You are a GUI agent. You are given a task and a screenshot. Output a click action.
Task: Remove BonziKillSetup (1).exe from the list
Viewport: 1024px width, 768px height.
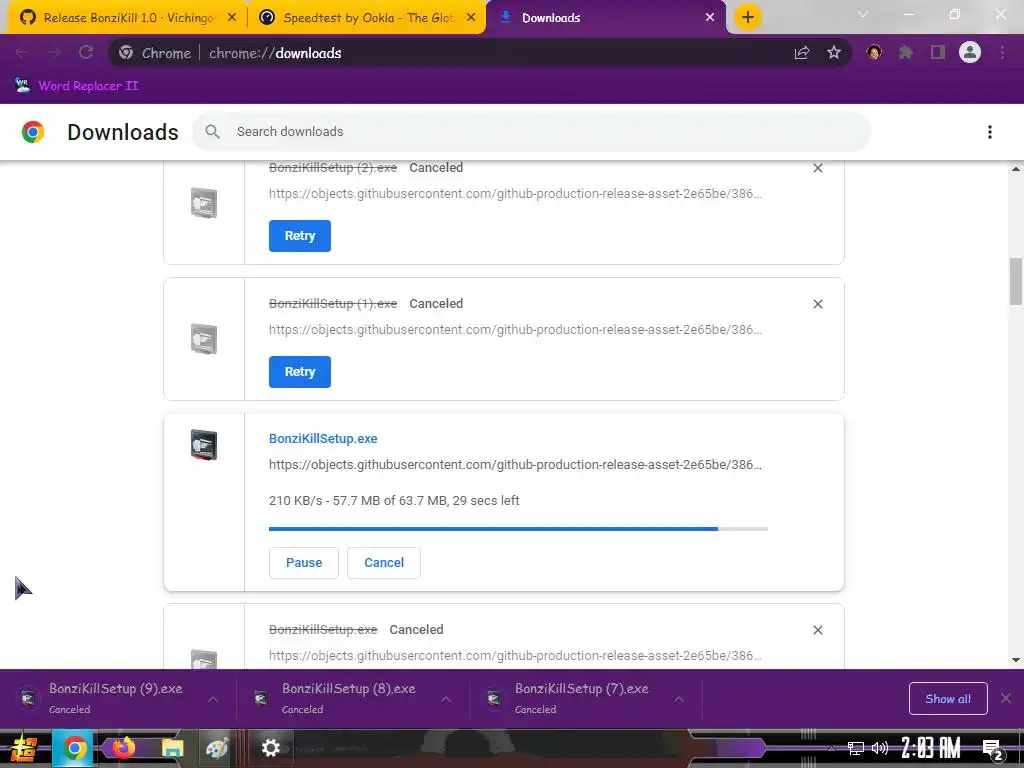[818, 304]
